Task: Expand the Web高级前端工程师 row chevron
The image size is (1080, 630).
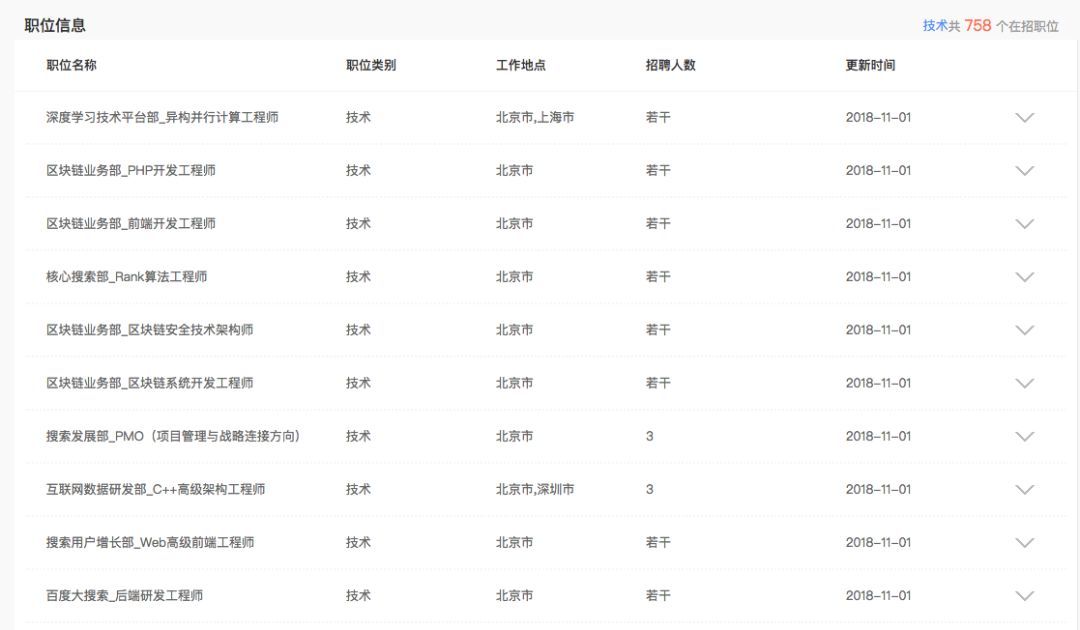Action: point(1024,543)
